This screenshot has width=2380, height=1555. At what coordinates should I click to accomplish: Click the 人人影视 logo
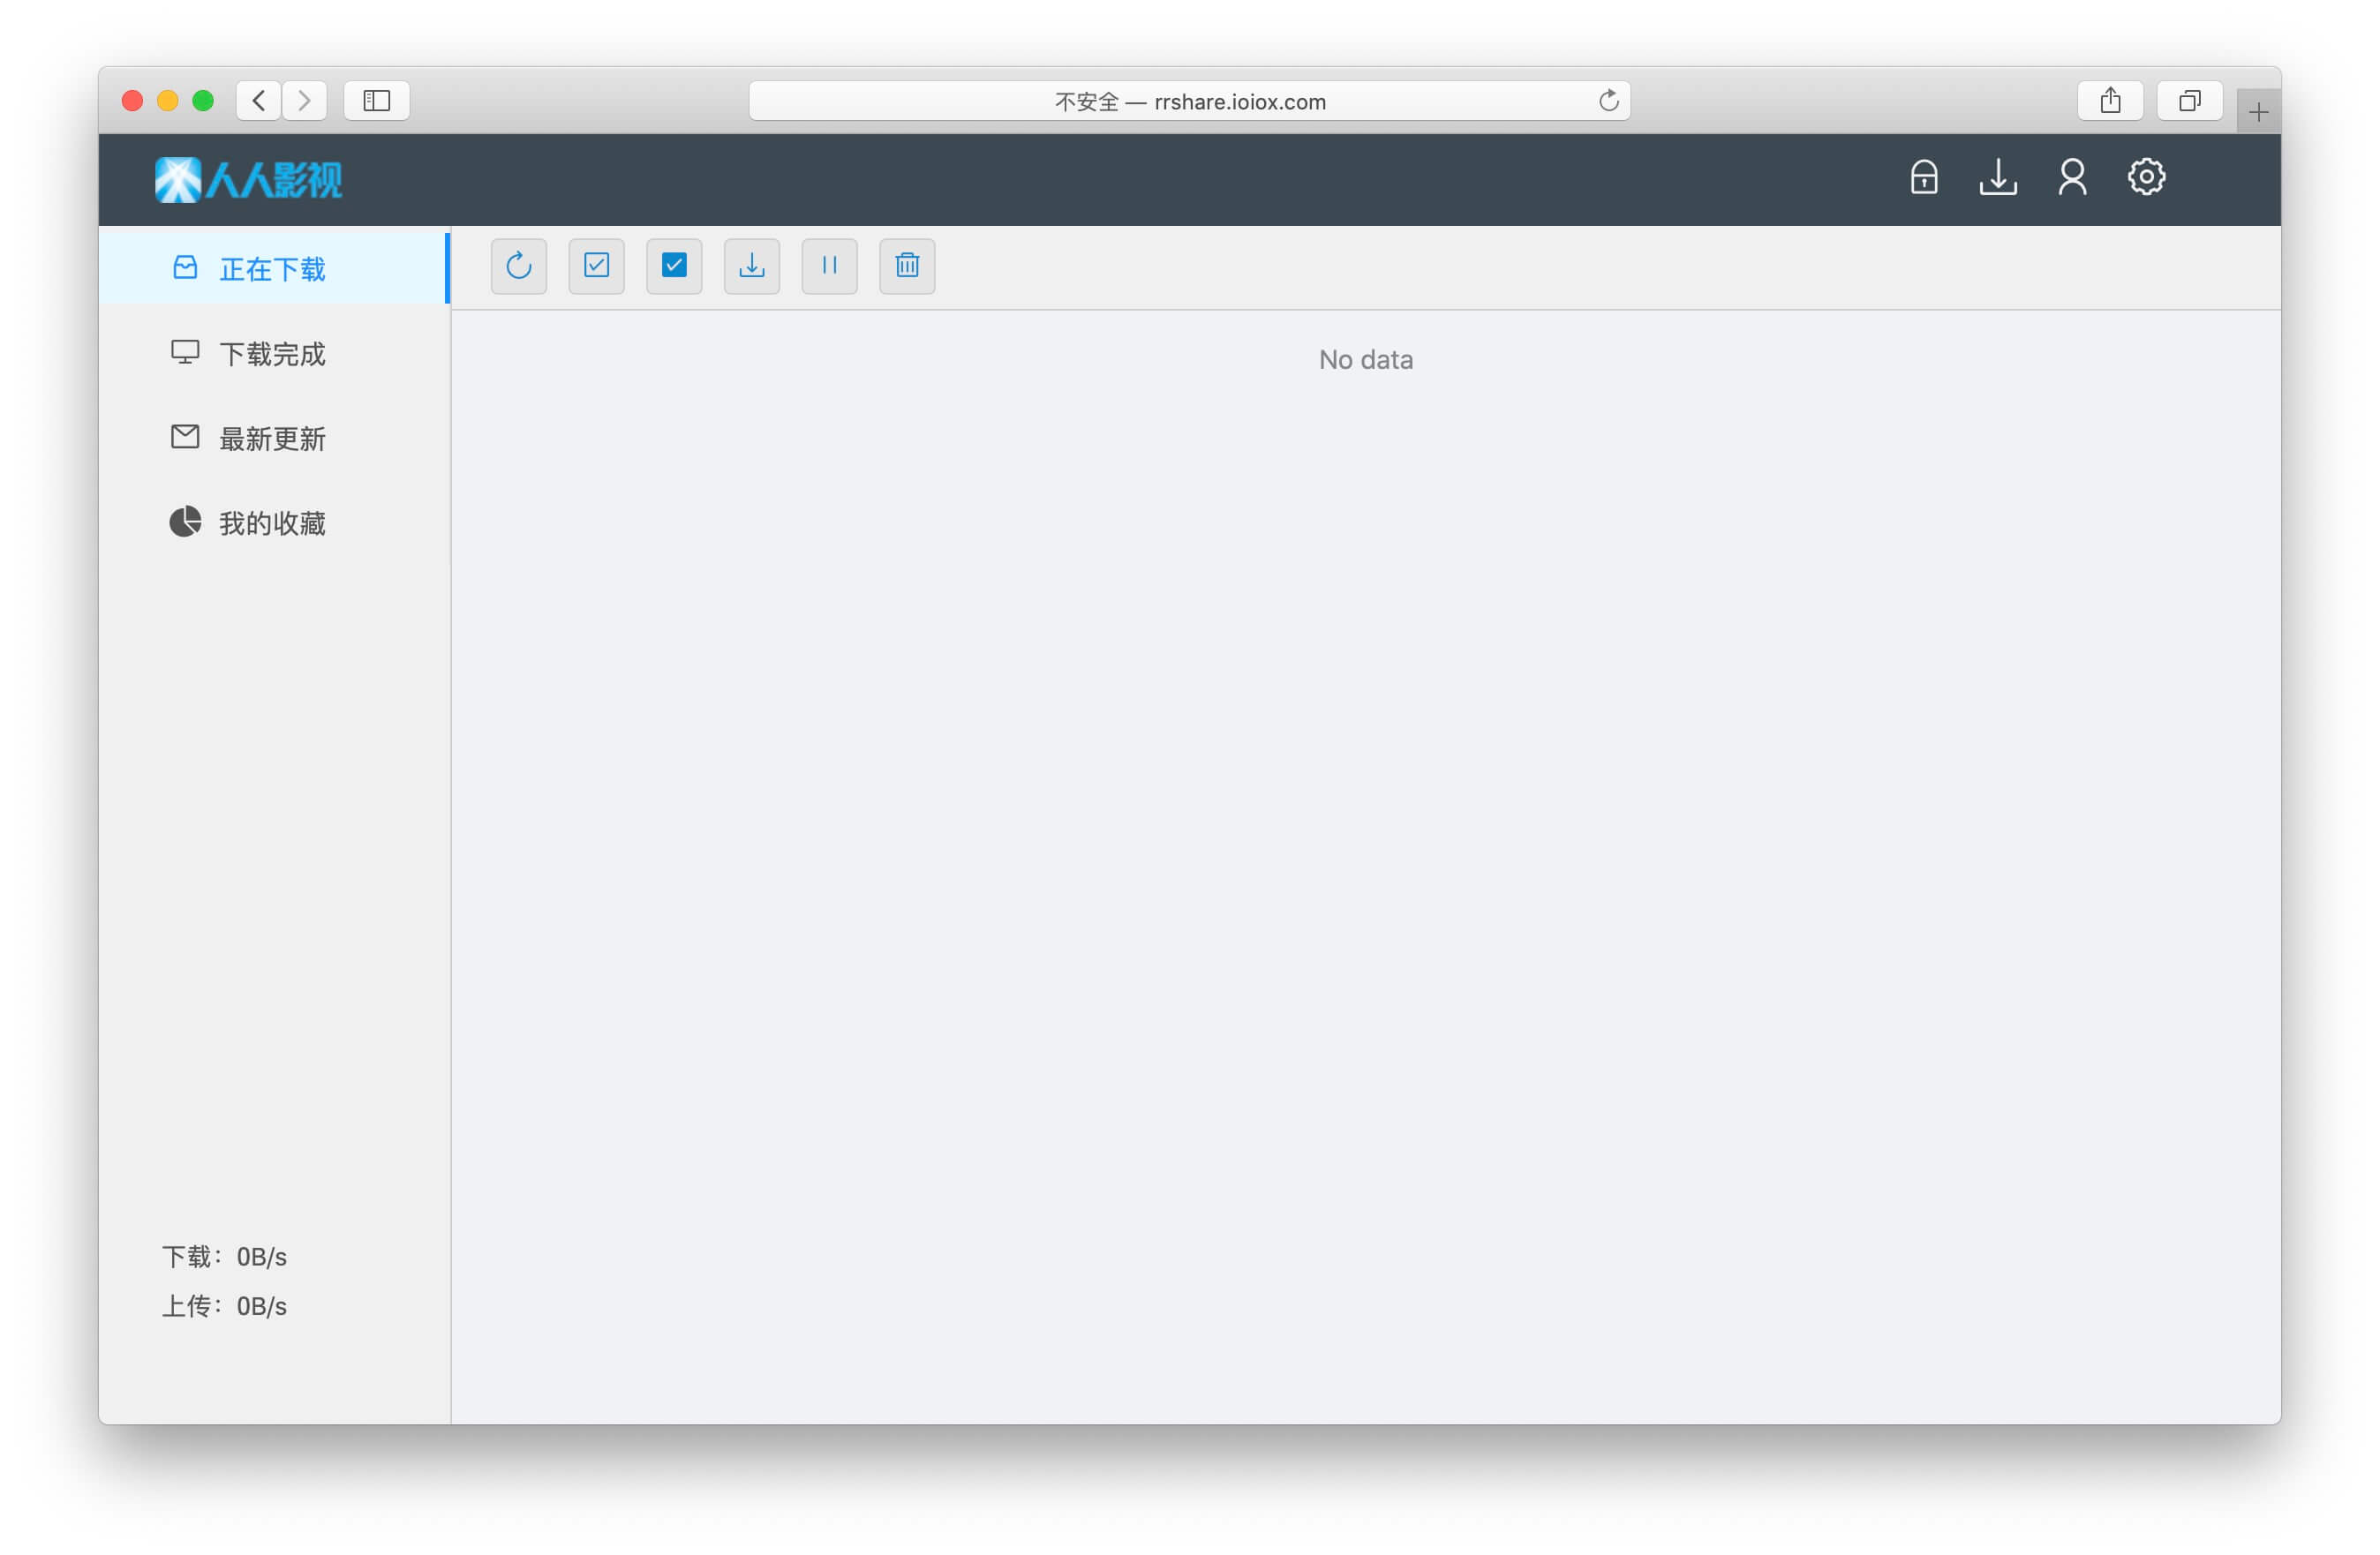(x=248, y=180)
